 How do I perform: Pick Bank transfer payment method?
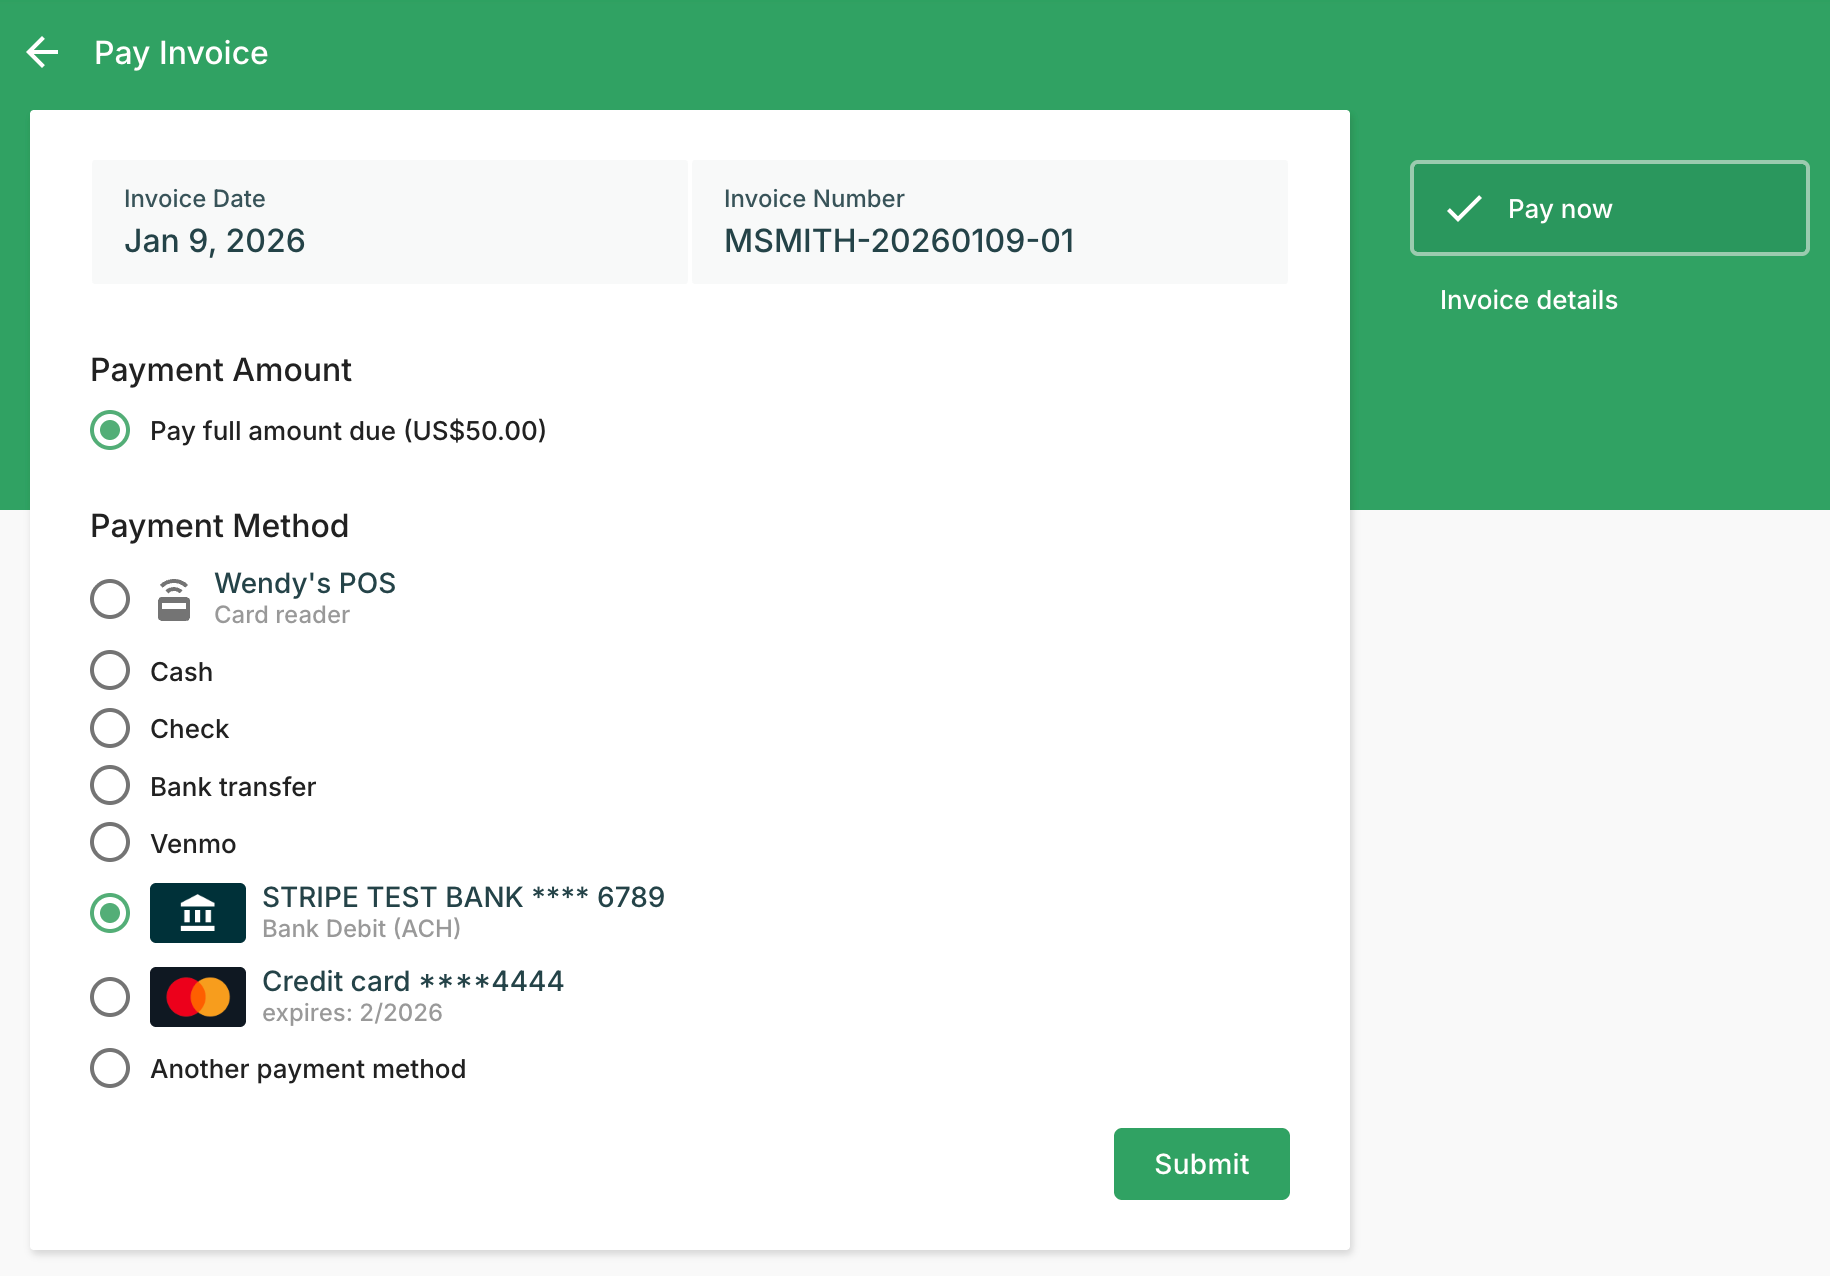[110, 786]
